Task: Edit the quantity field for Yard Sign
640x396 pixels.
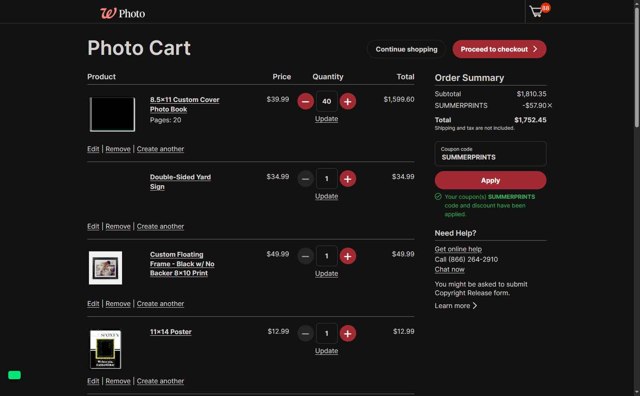Action: [327, 179]
